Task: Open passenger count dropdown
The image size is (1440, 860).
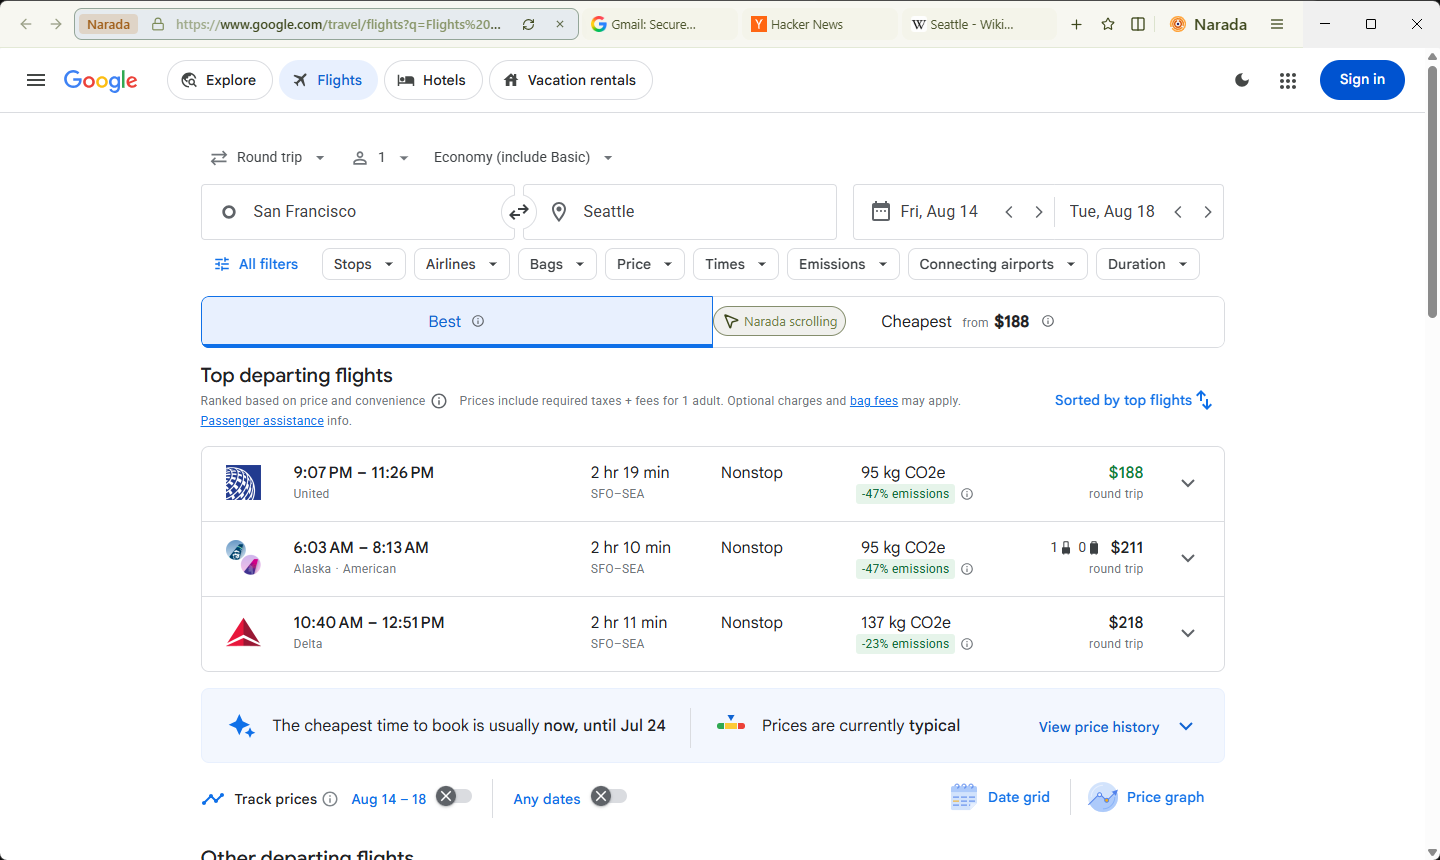Action: click(381, 157)
